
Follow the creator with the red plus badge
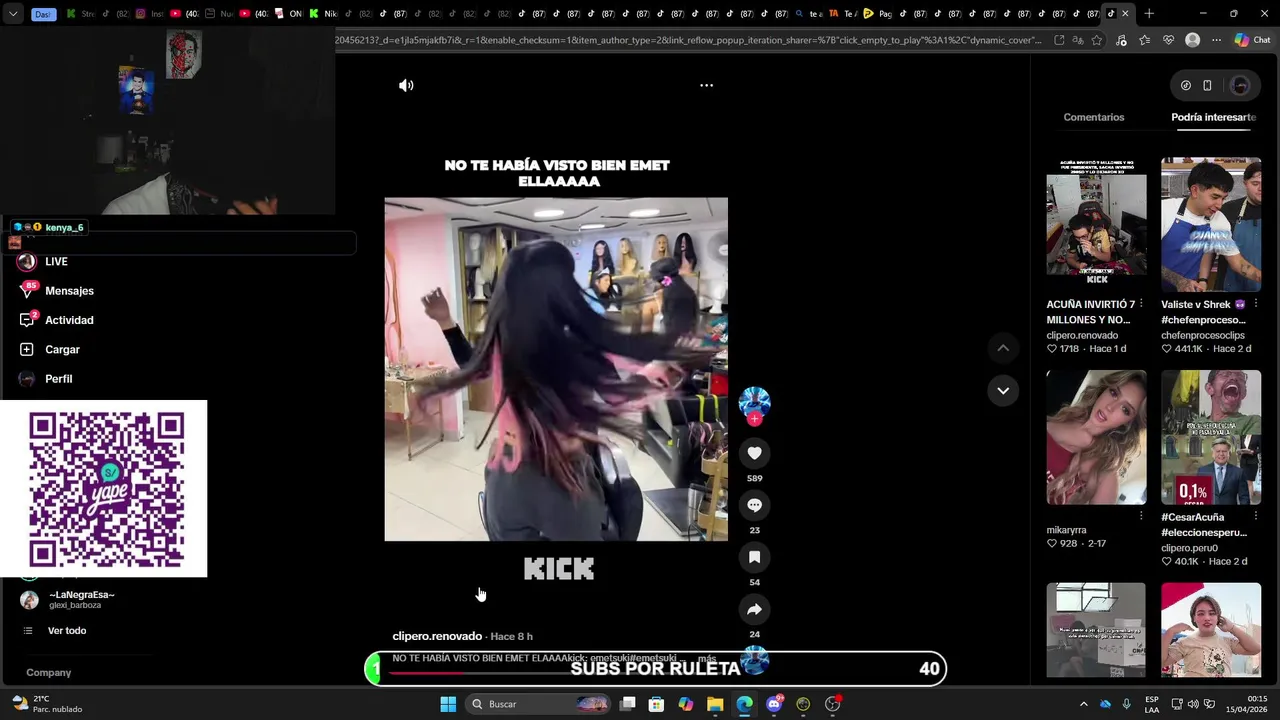pyautogui.click(x=754, y=420)
